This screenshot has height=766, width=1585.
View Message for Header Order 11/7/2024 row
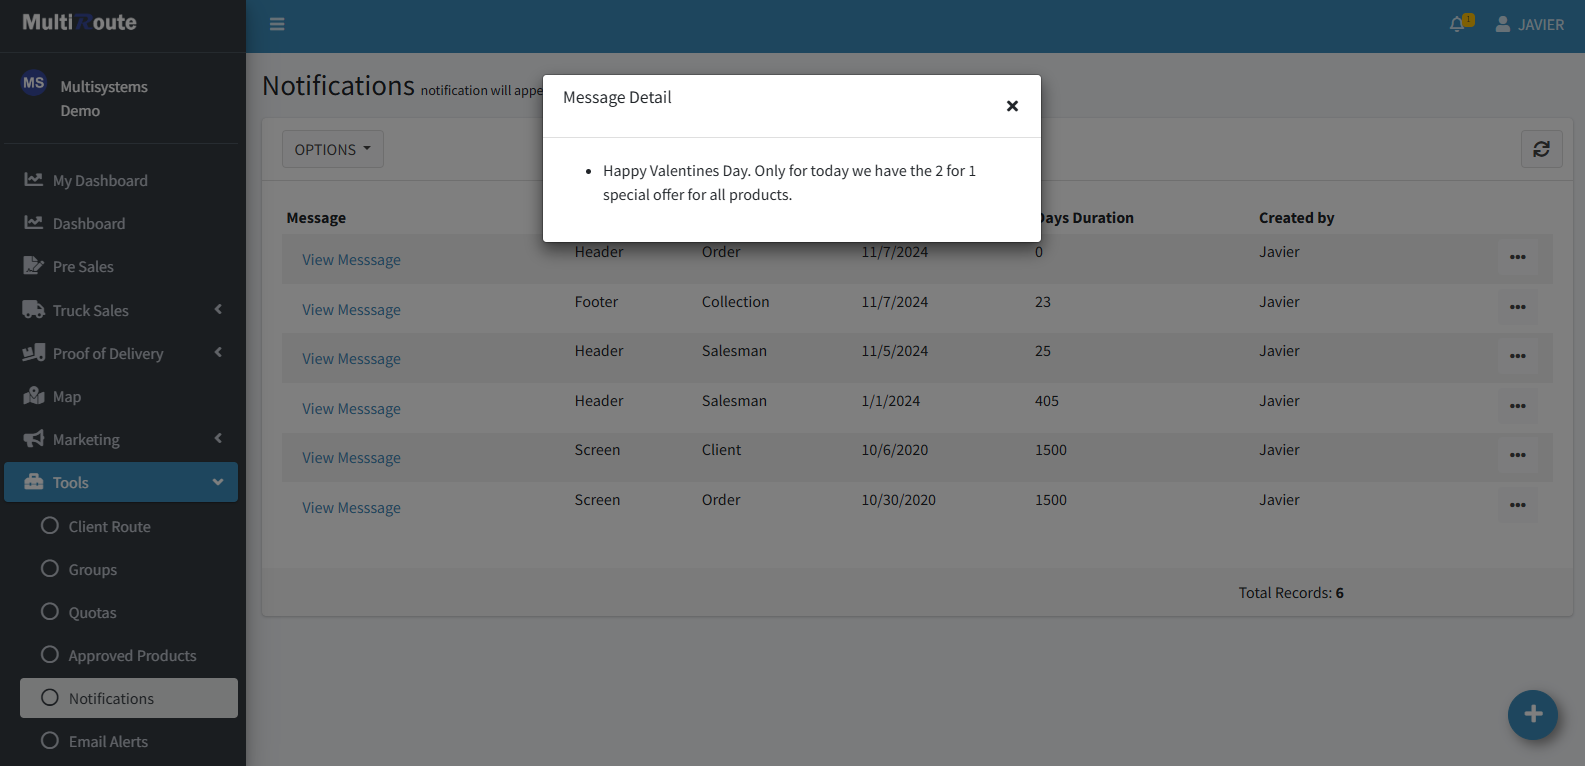351,260
